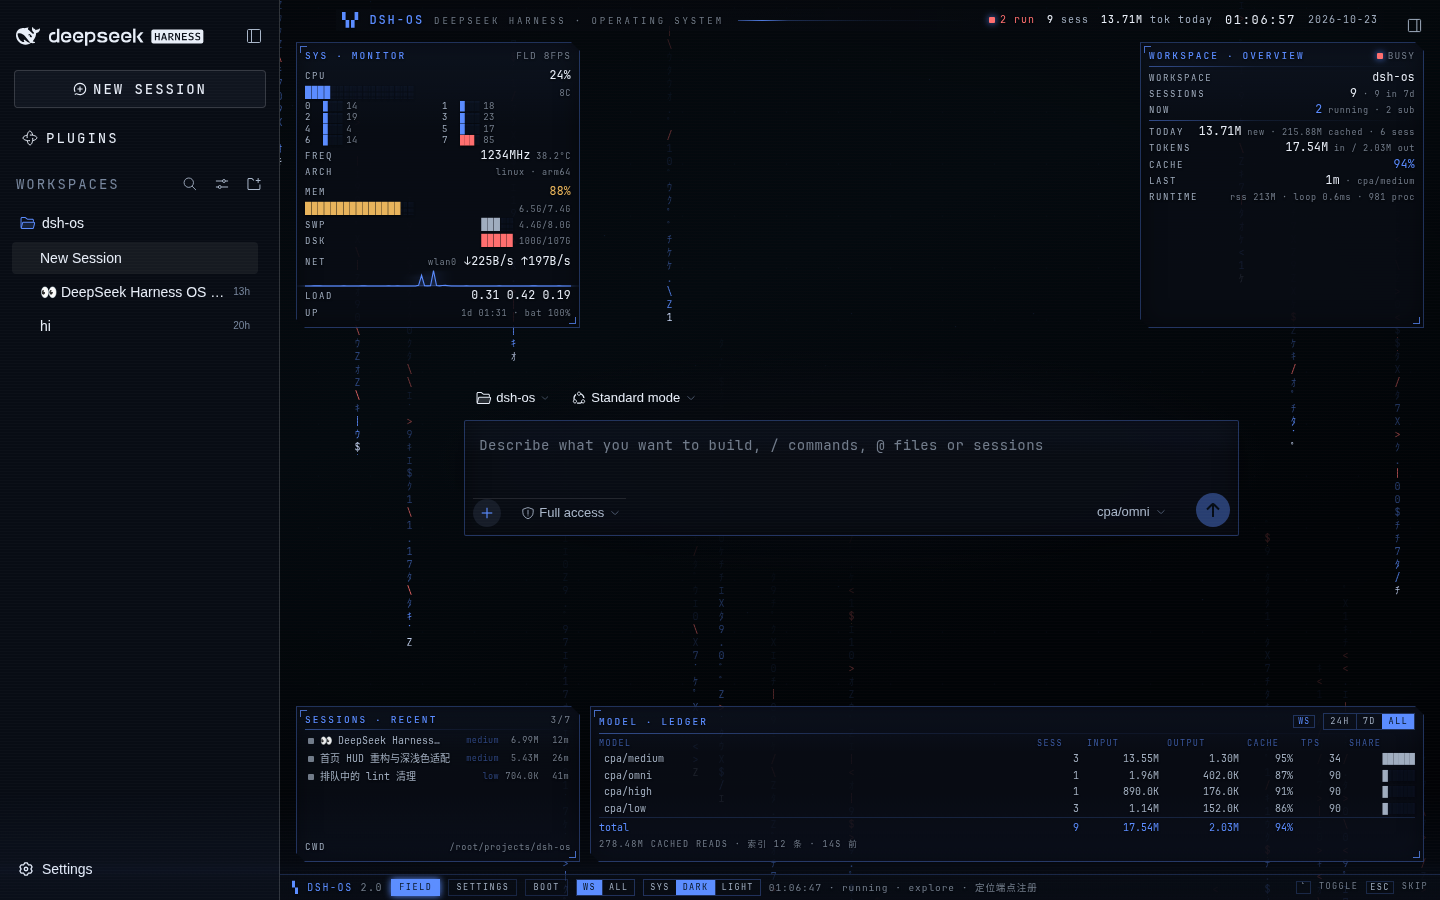Click cpa/medium share bar in ledger
This screenshot has height=900, width=1440.
click(1398, 759)
